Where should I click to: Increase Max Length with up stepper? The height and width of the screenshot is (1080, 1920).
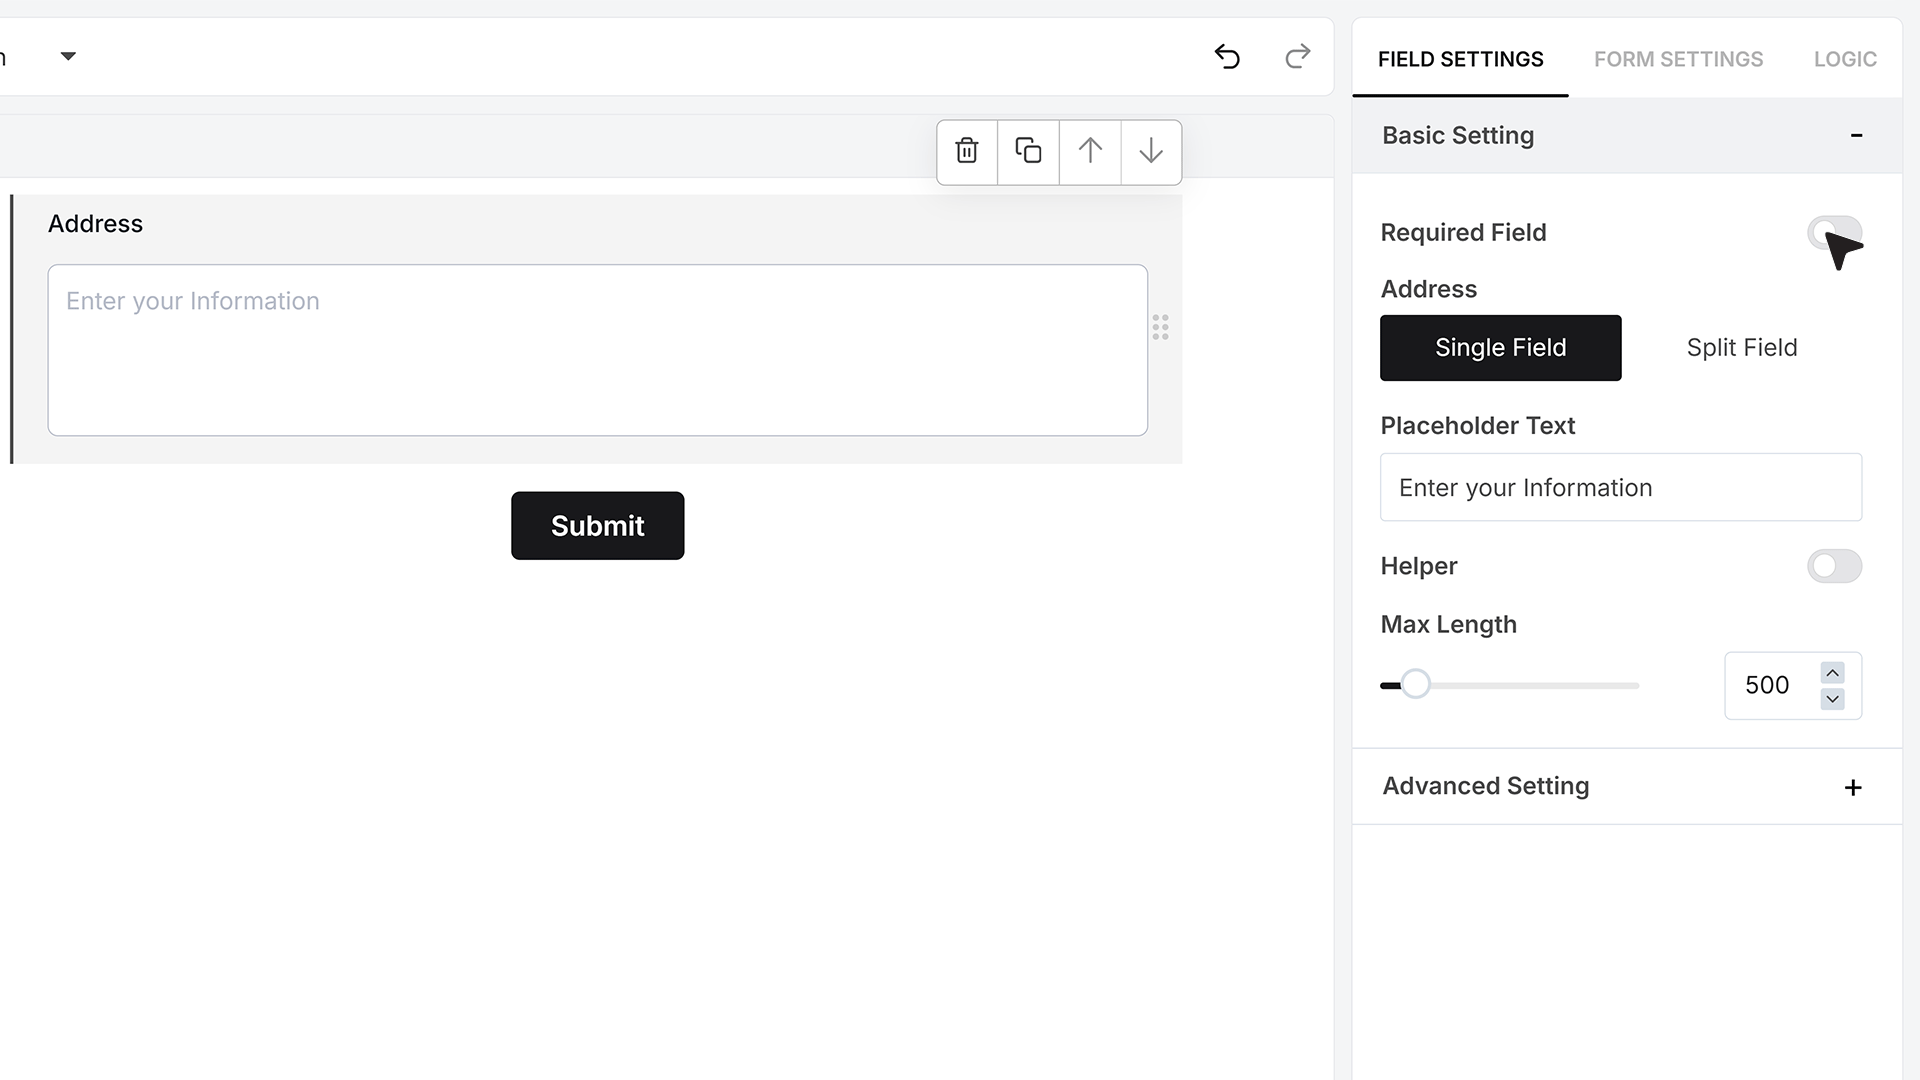1832,673
